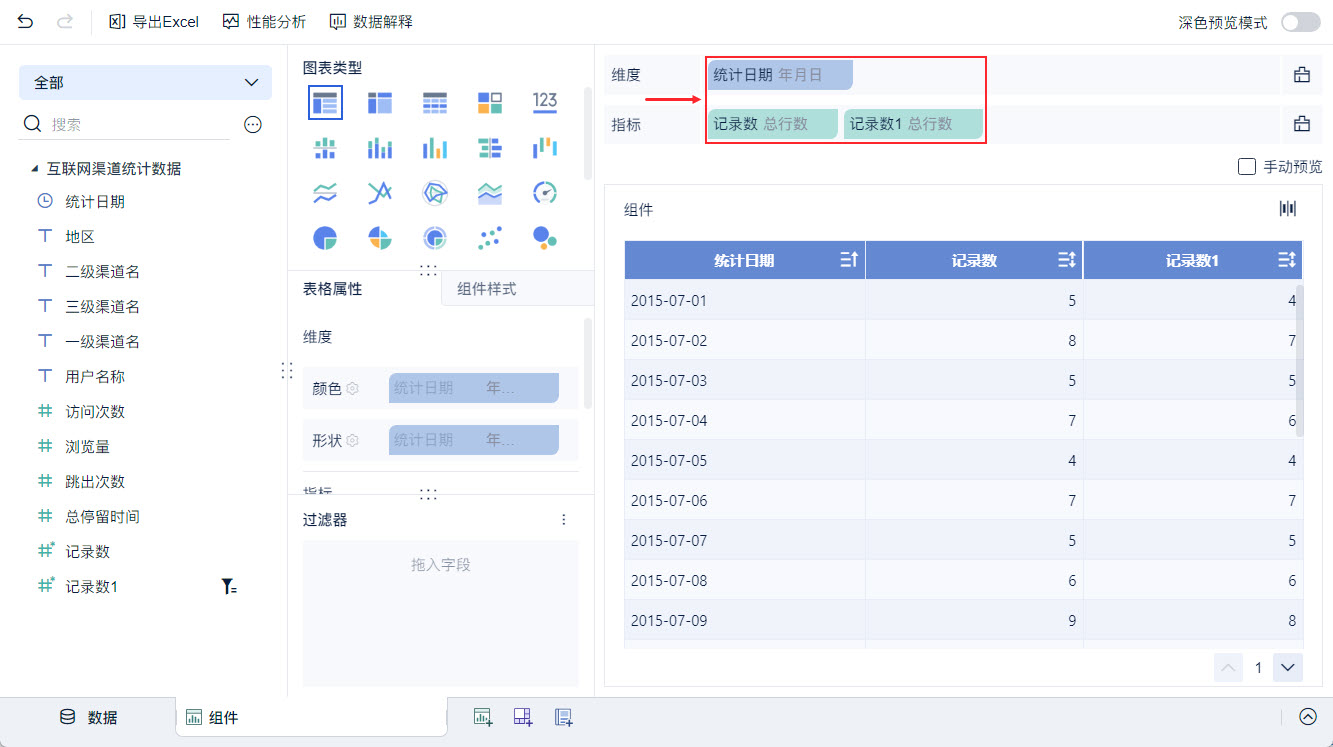Go to next page with down arrow
1333x747 pixels.
click(1288, 667)
